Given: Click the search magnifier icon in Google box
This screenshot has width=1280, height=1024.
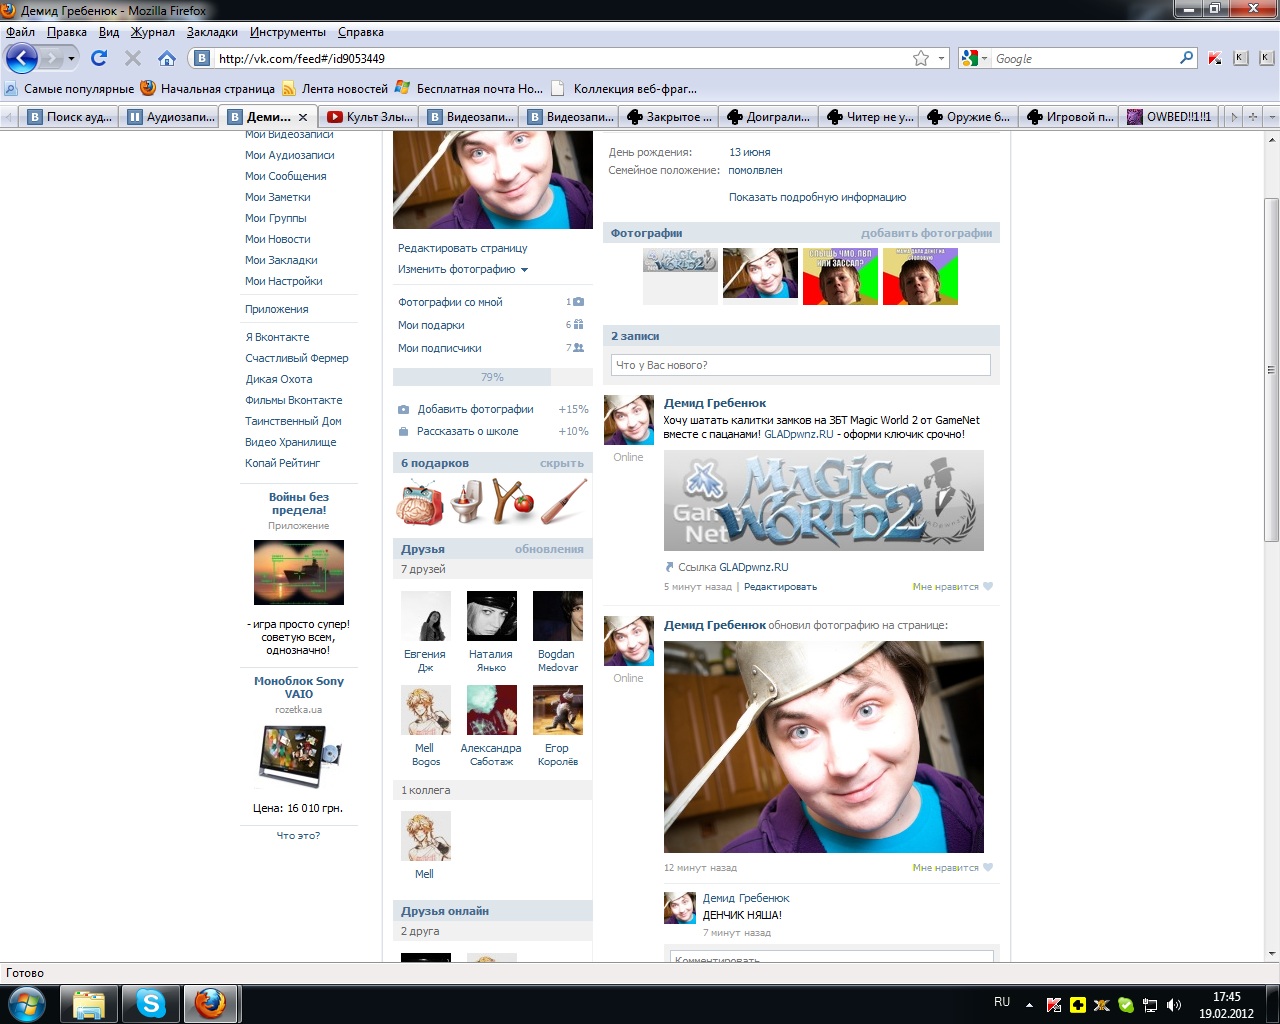Looking at the screenshot, I should (1186, 58).
